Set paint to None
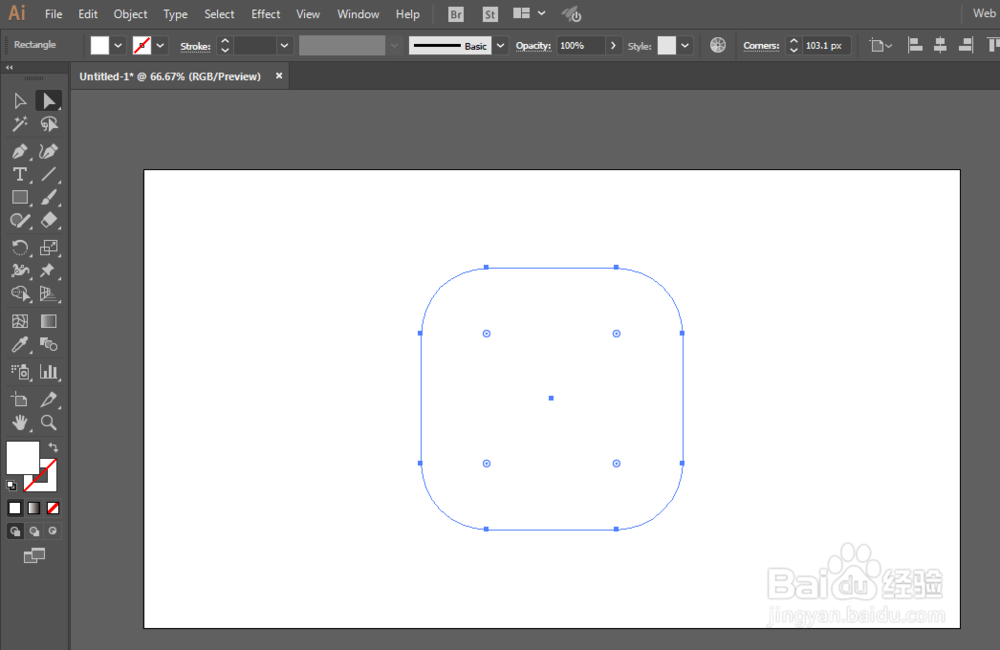 pos(53,508)
